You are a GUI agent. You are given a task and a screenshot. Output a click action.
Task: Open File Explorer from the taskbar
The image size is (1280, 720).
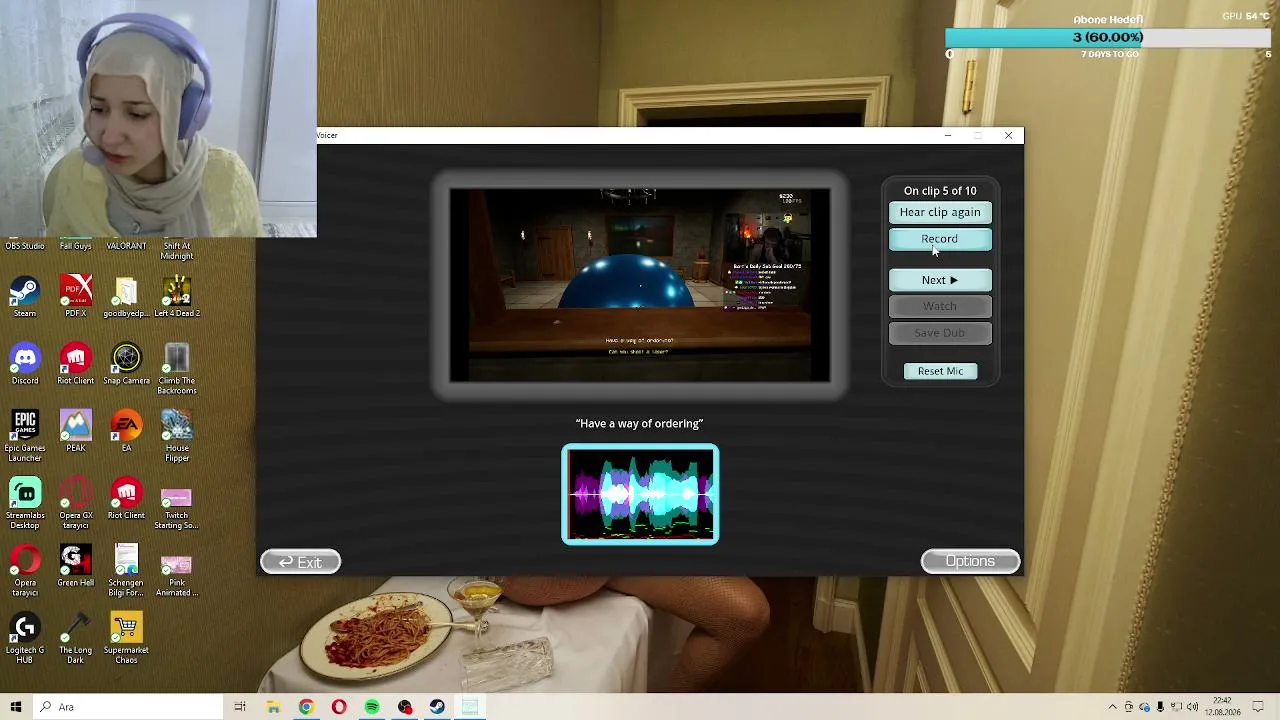click(273, 707)
